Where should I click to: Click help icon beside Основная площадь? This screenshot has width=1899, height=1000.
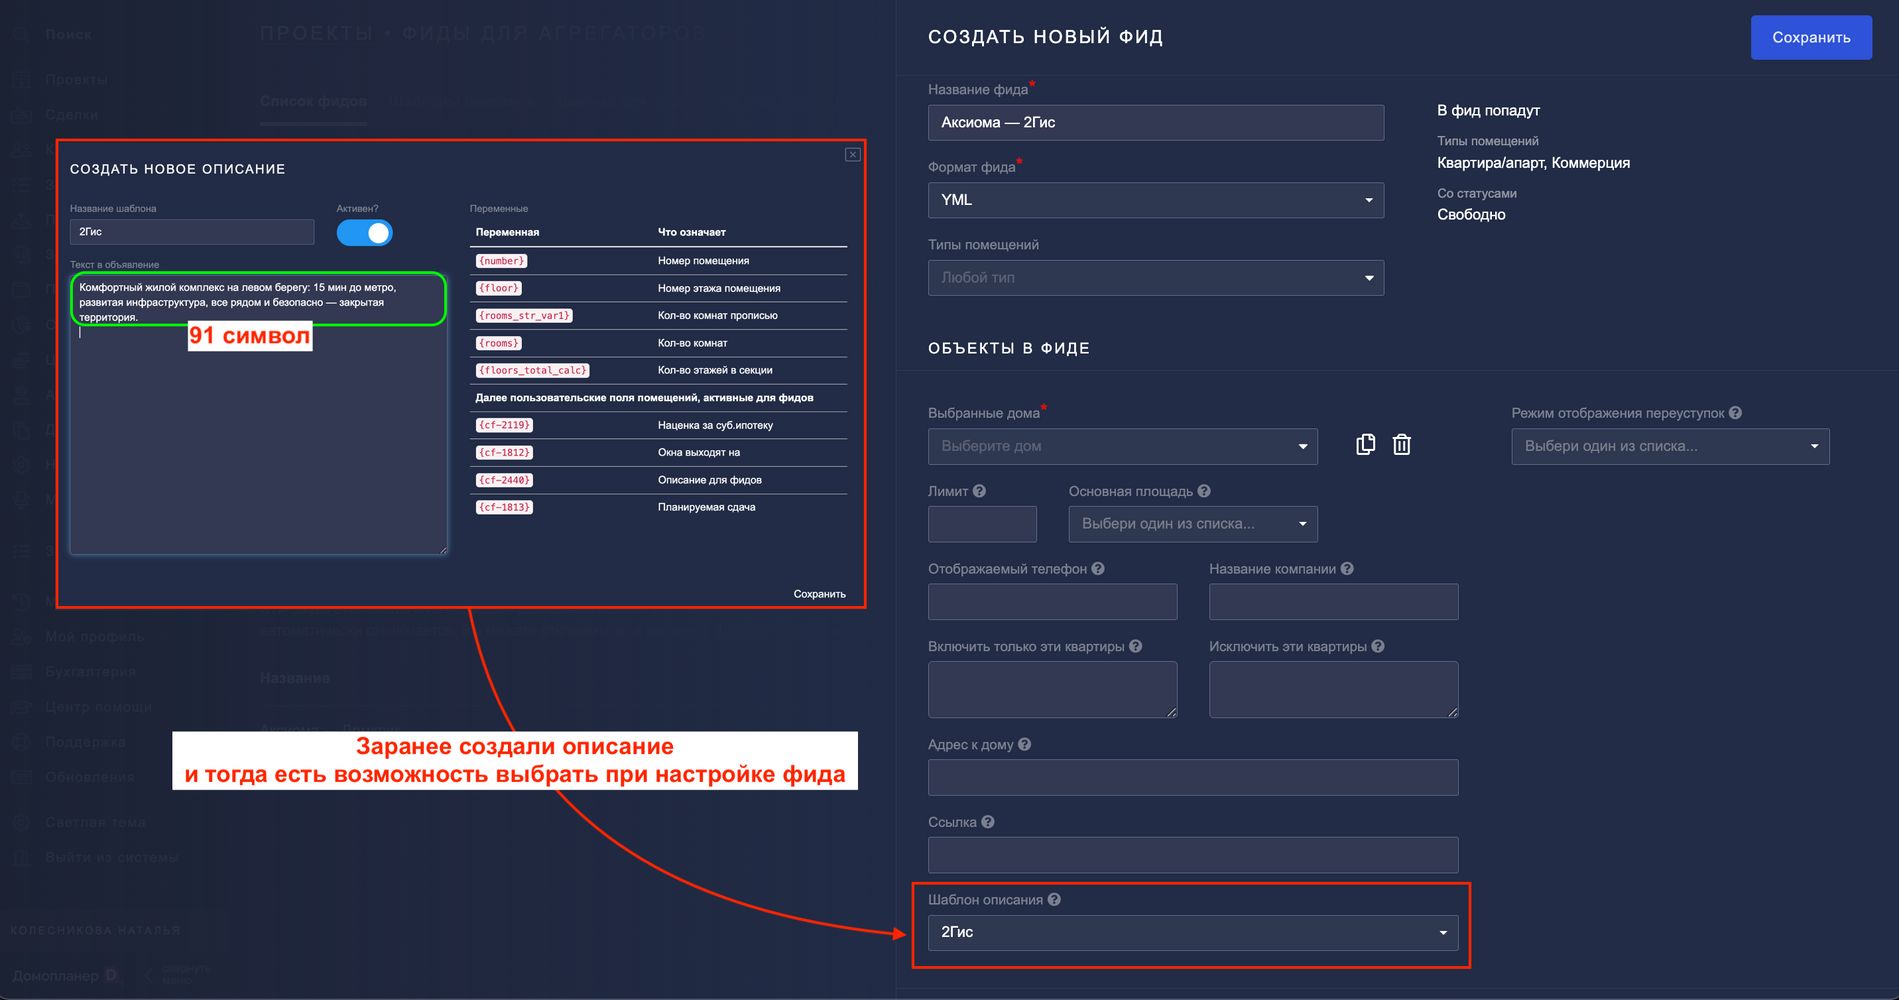(1204, 491)
